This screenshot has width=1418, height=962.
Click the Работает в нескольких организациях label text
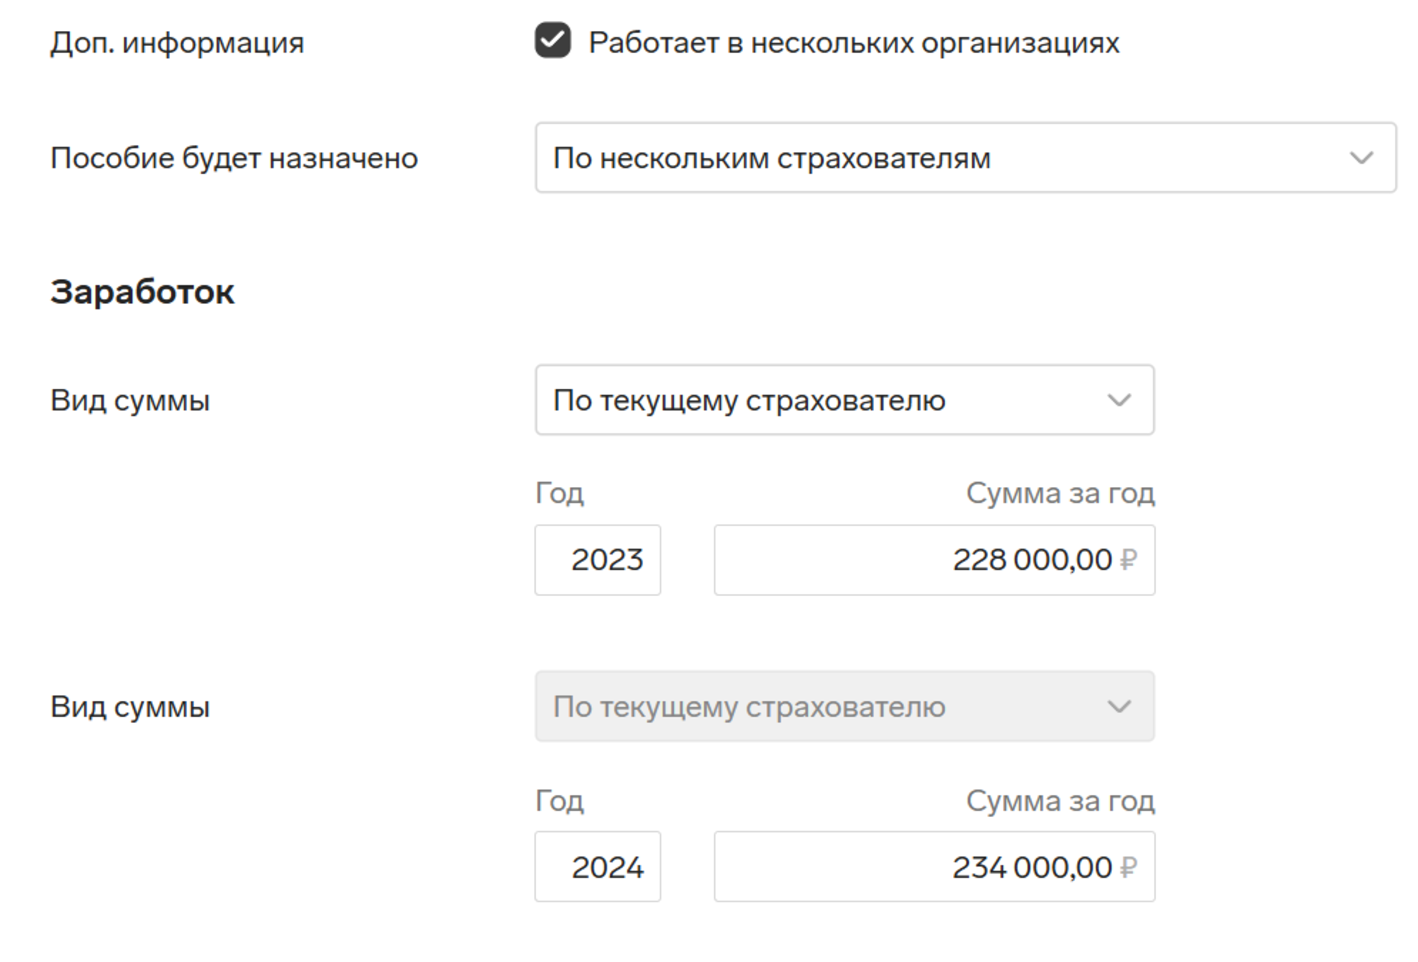pos(854,43)
